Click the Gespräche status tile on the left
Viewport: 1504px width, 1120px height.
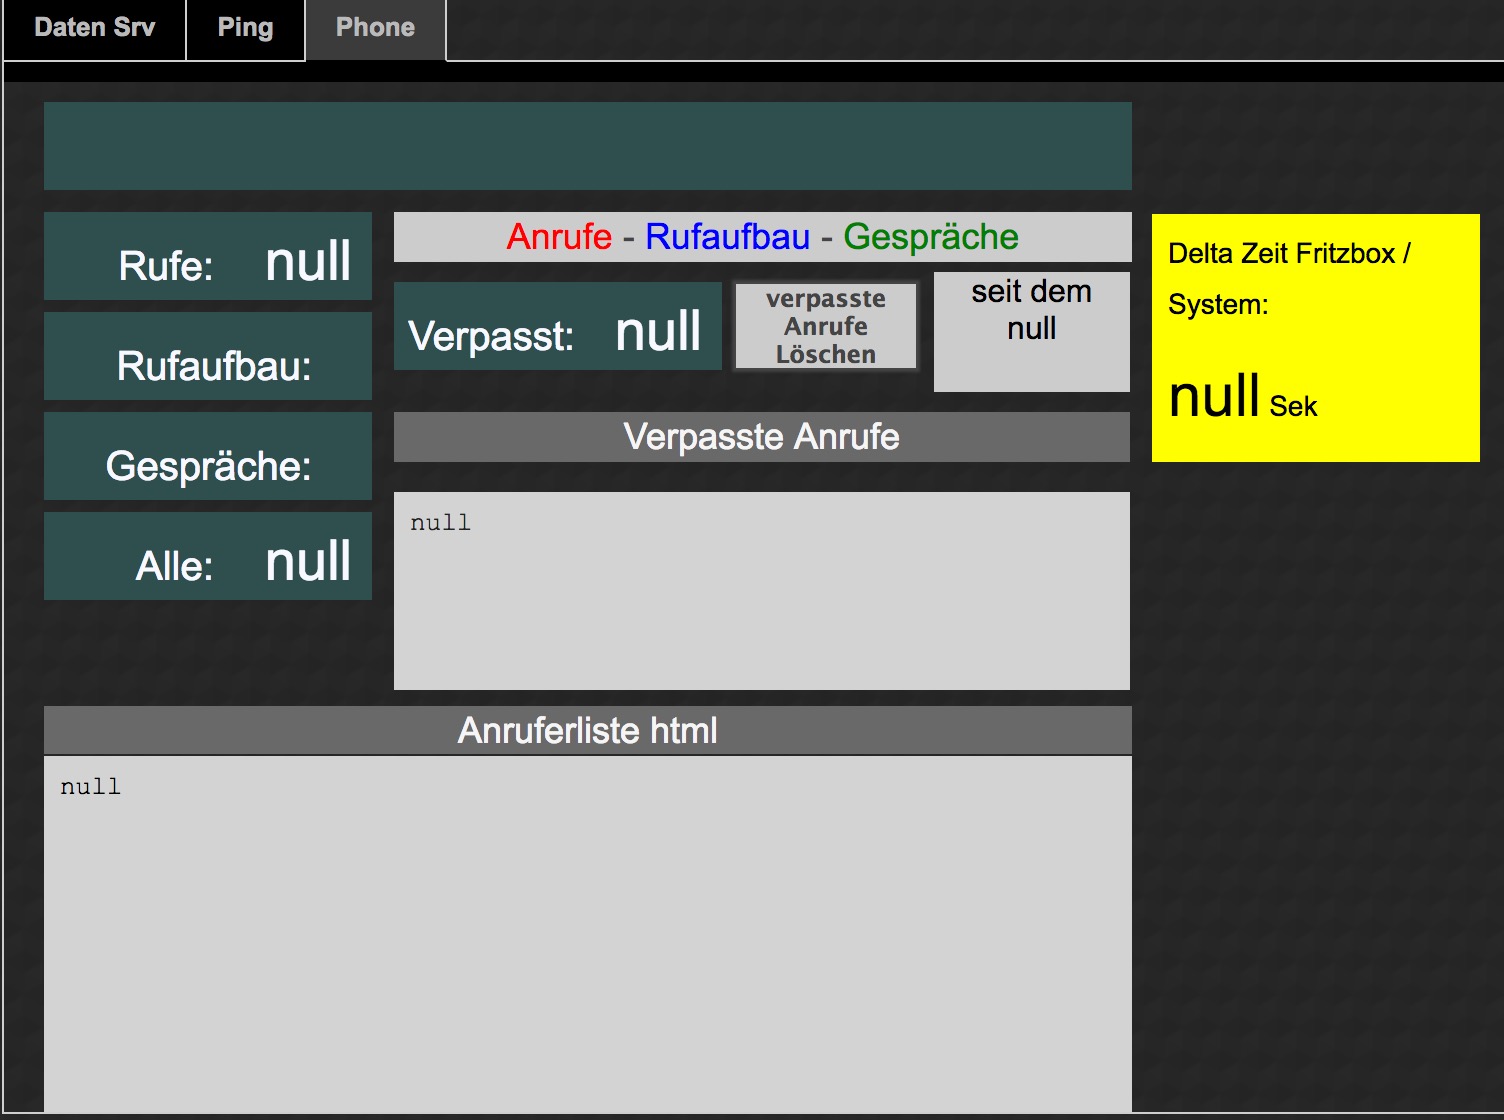(x=208, y=457)
